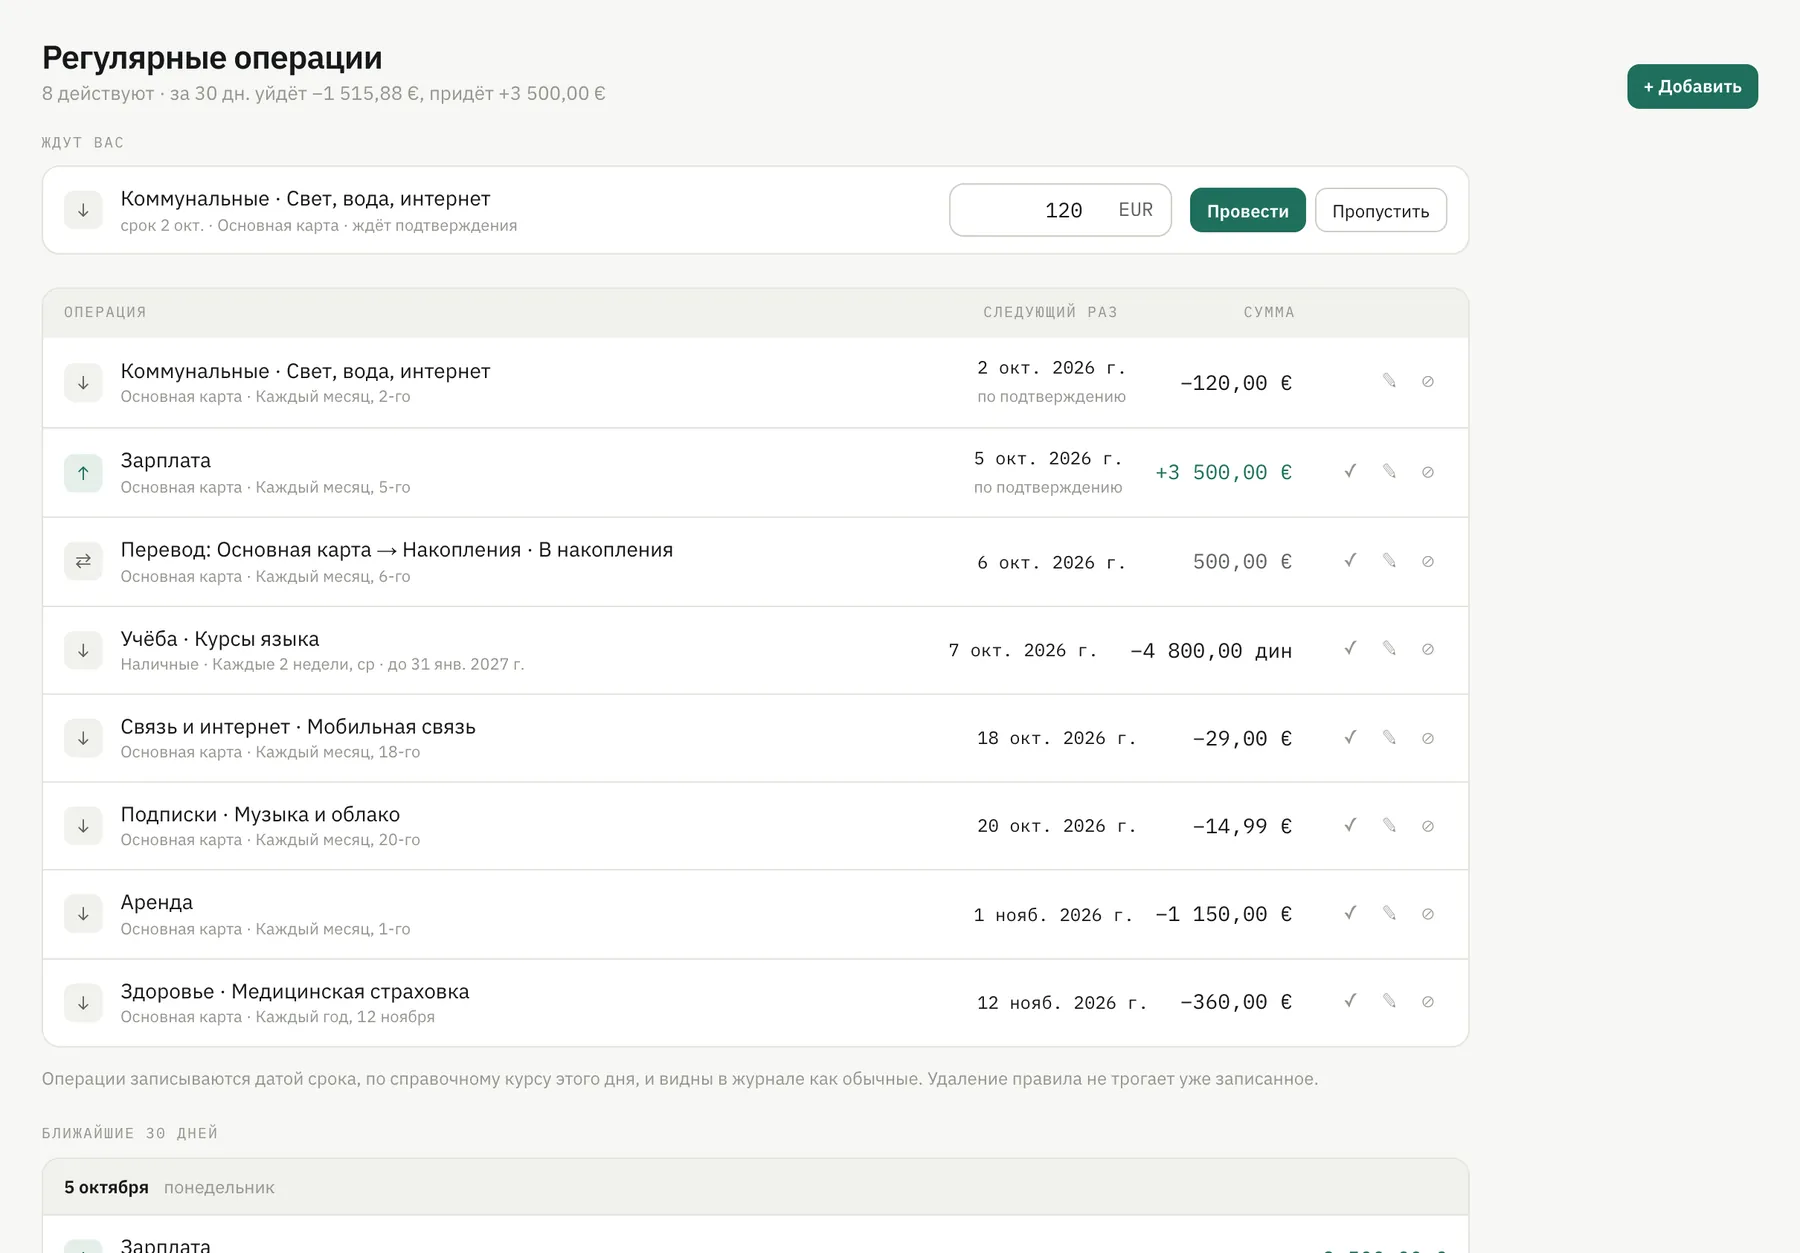Click the + Добавить button

pyautogui.click(x=1692, y=86)
